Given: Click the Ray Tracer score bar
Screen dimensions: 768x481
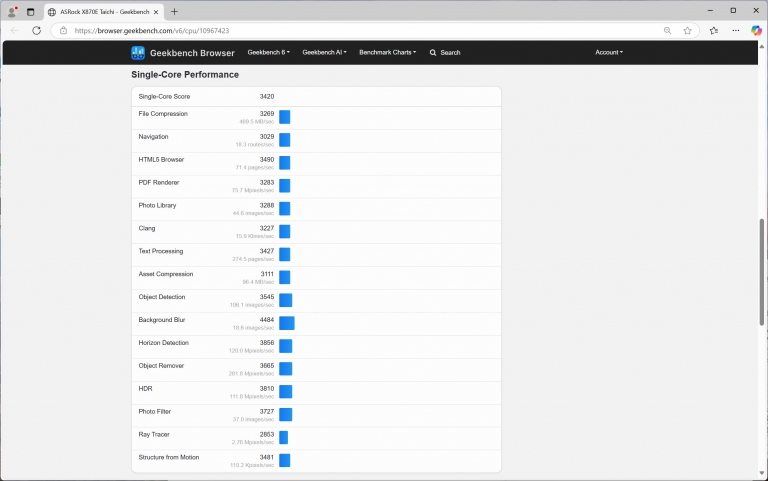Looking at the screenshot, I should [x=284, y=437].
